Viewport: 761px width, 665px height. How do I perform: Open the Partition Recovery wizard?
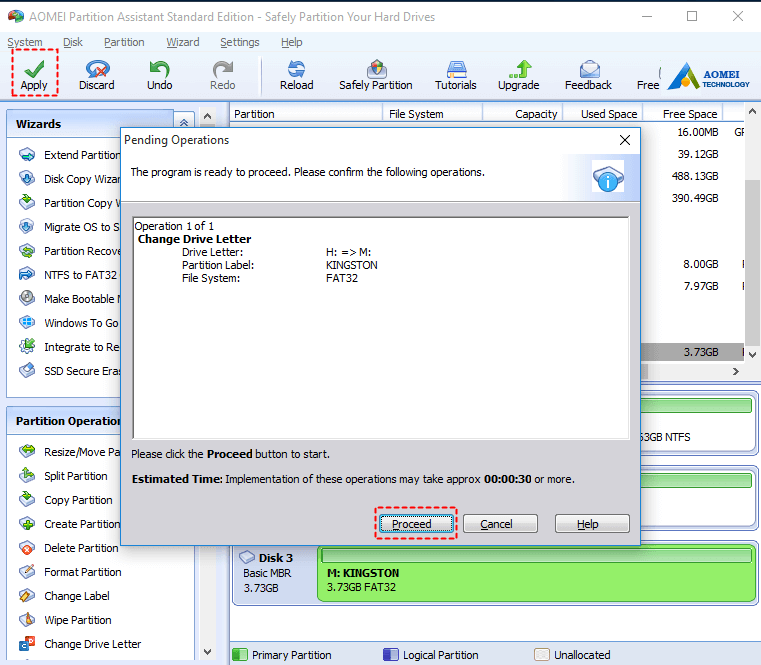click(69, 251)
